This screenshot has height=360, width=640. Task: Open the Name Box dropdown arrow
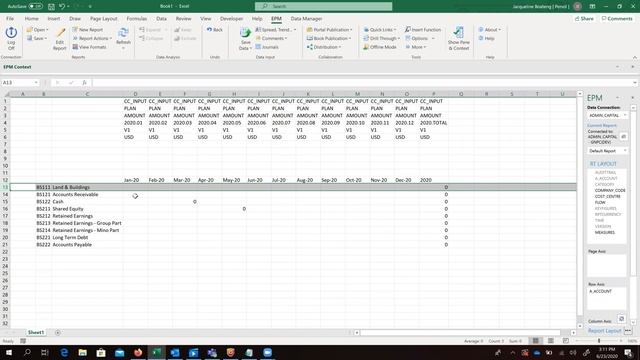pyautogui.click(x=36, y=82)
